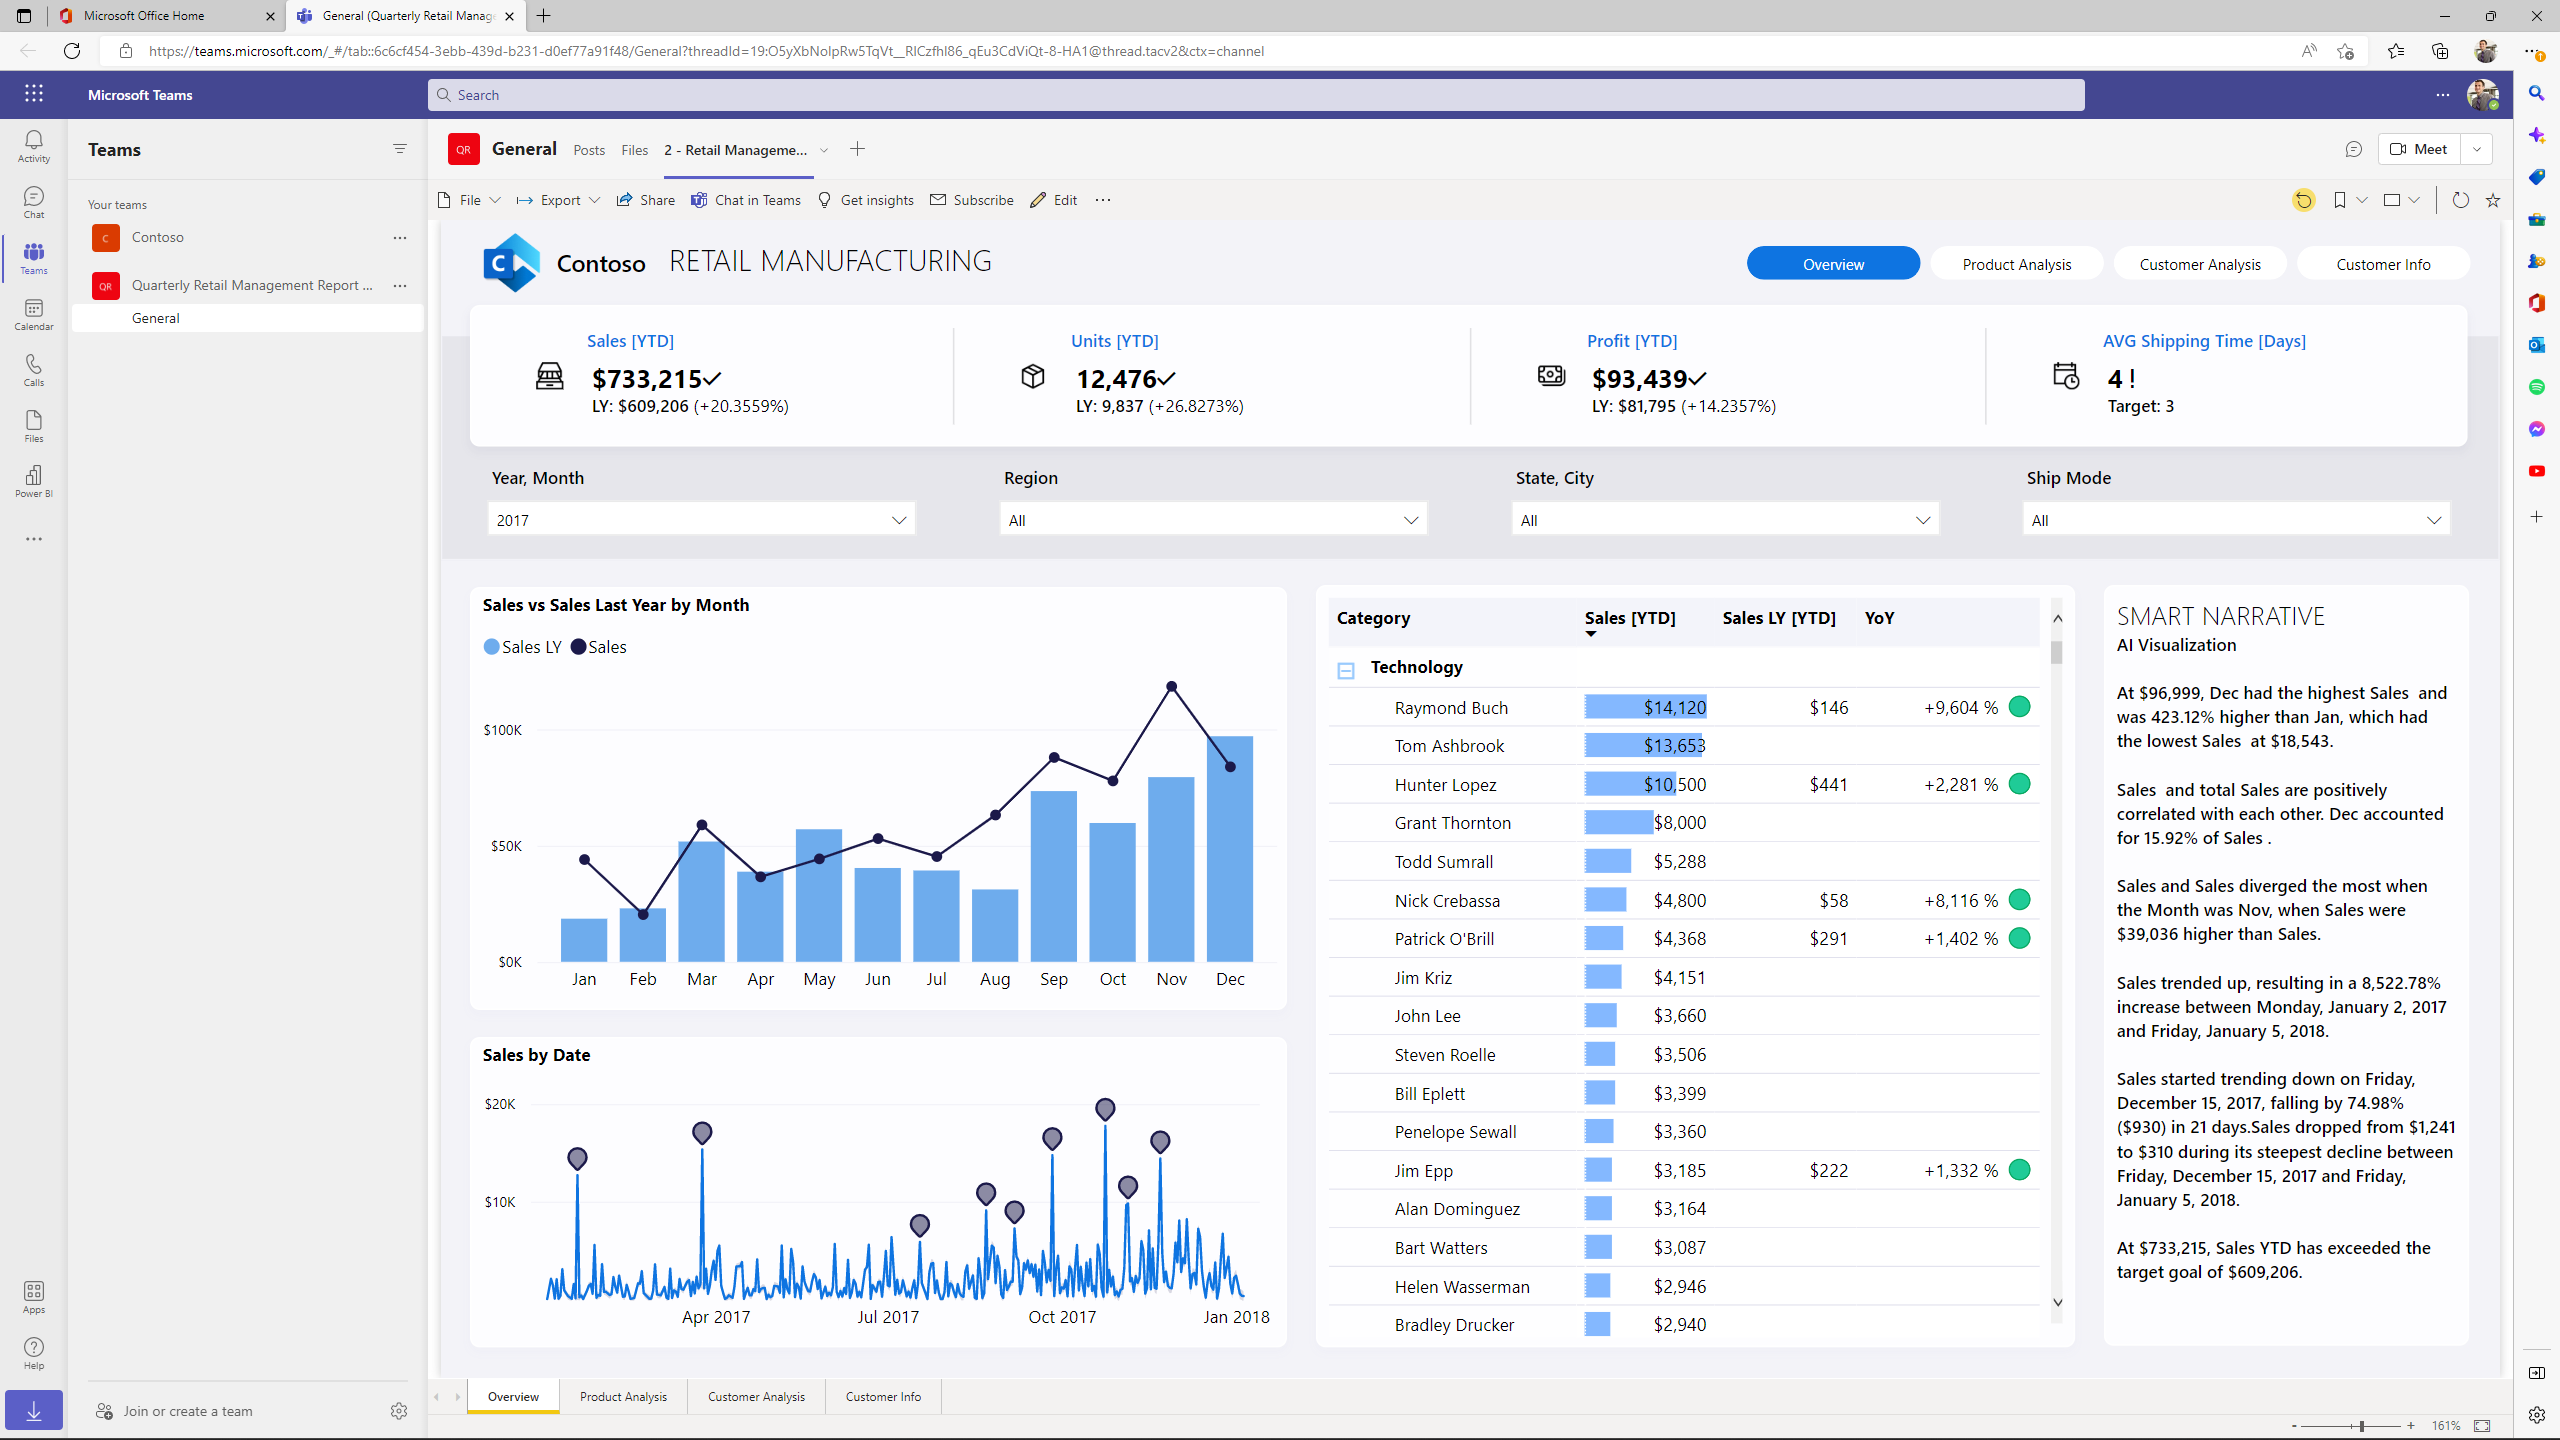Open Files in the Teams sidebar
Image resolution: width=2560 pixels, height=1440 pixels.
(33, 426)
